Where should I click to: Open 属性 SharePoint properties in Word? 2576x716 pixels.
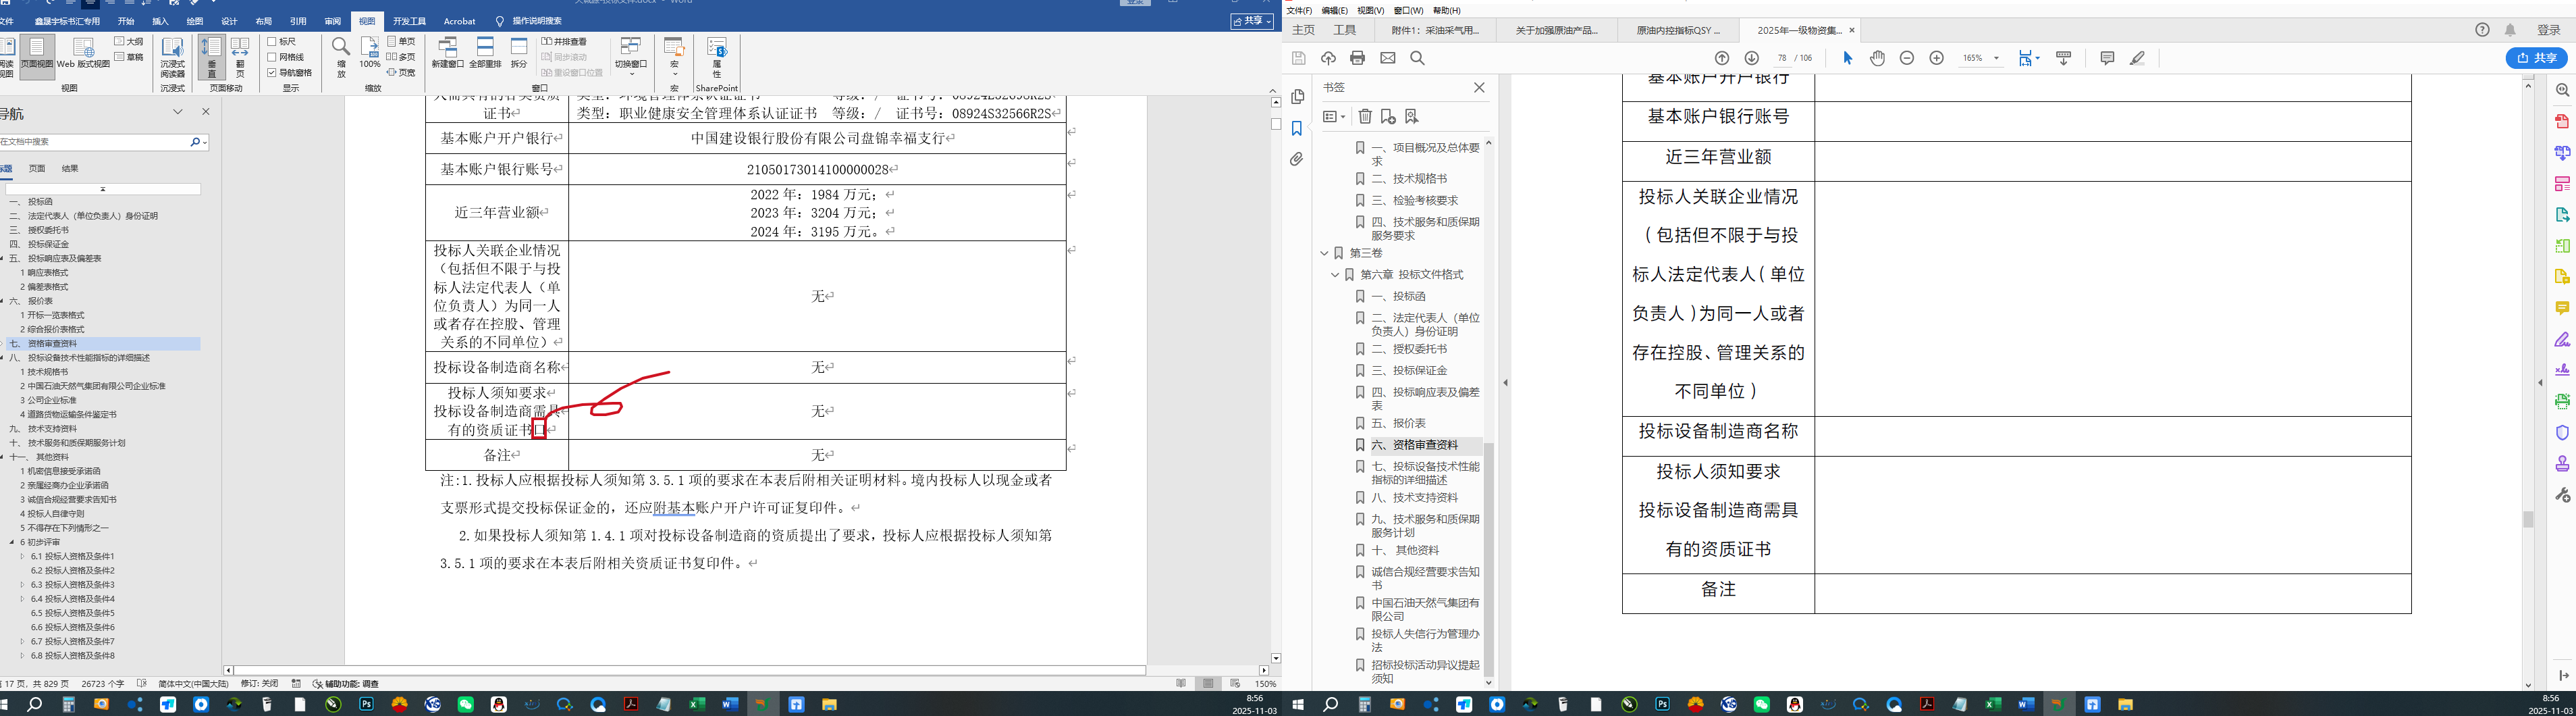(717, 58)
